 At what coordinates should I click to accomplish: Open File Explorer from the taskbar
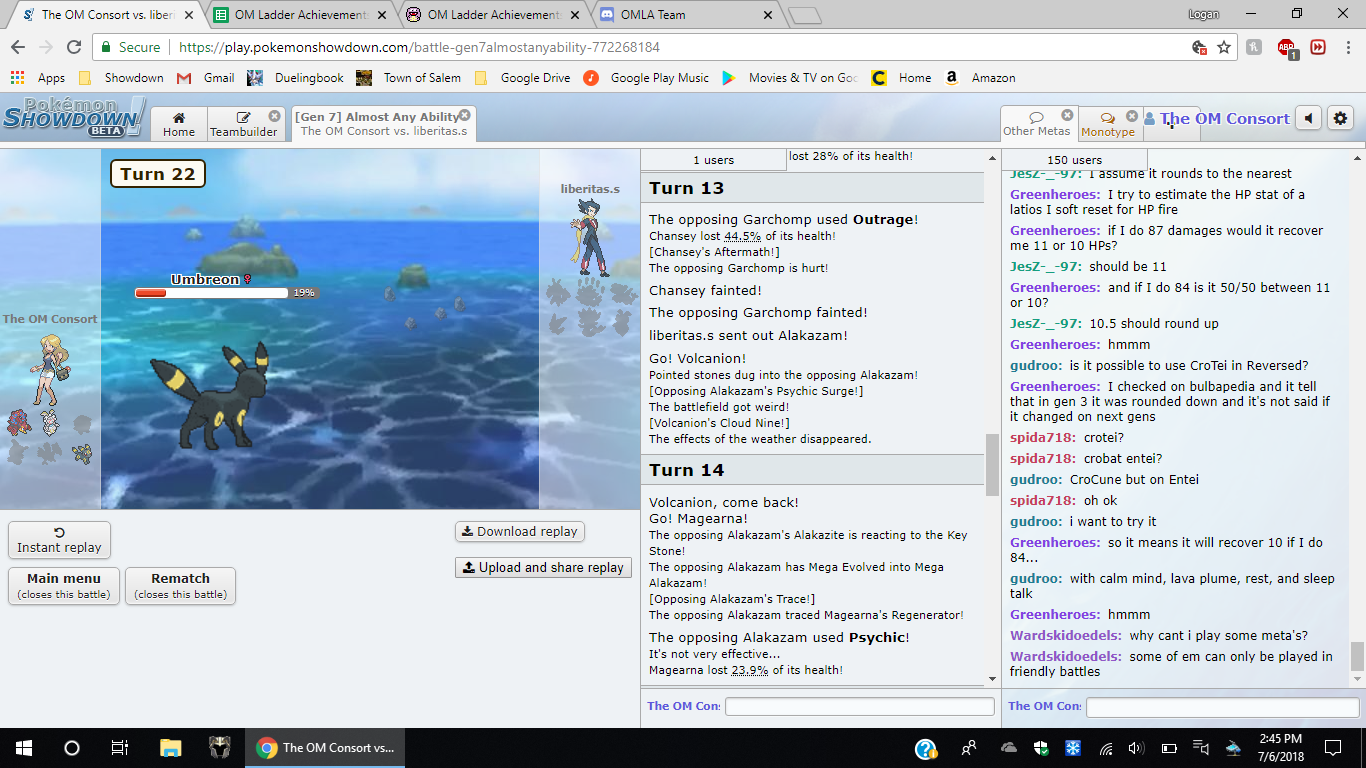pyautogui.click(x=171, y=747)
